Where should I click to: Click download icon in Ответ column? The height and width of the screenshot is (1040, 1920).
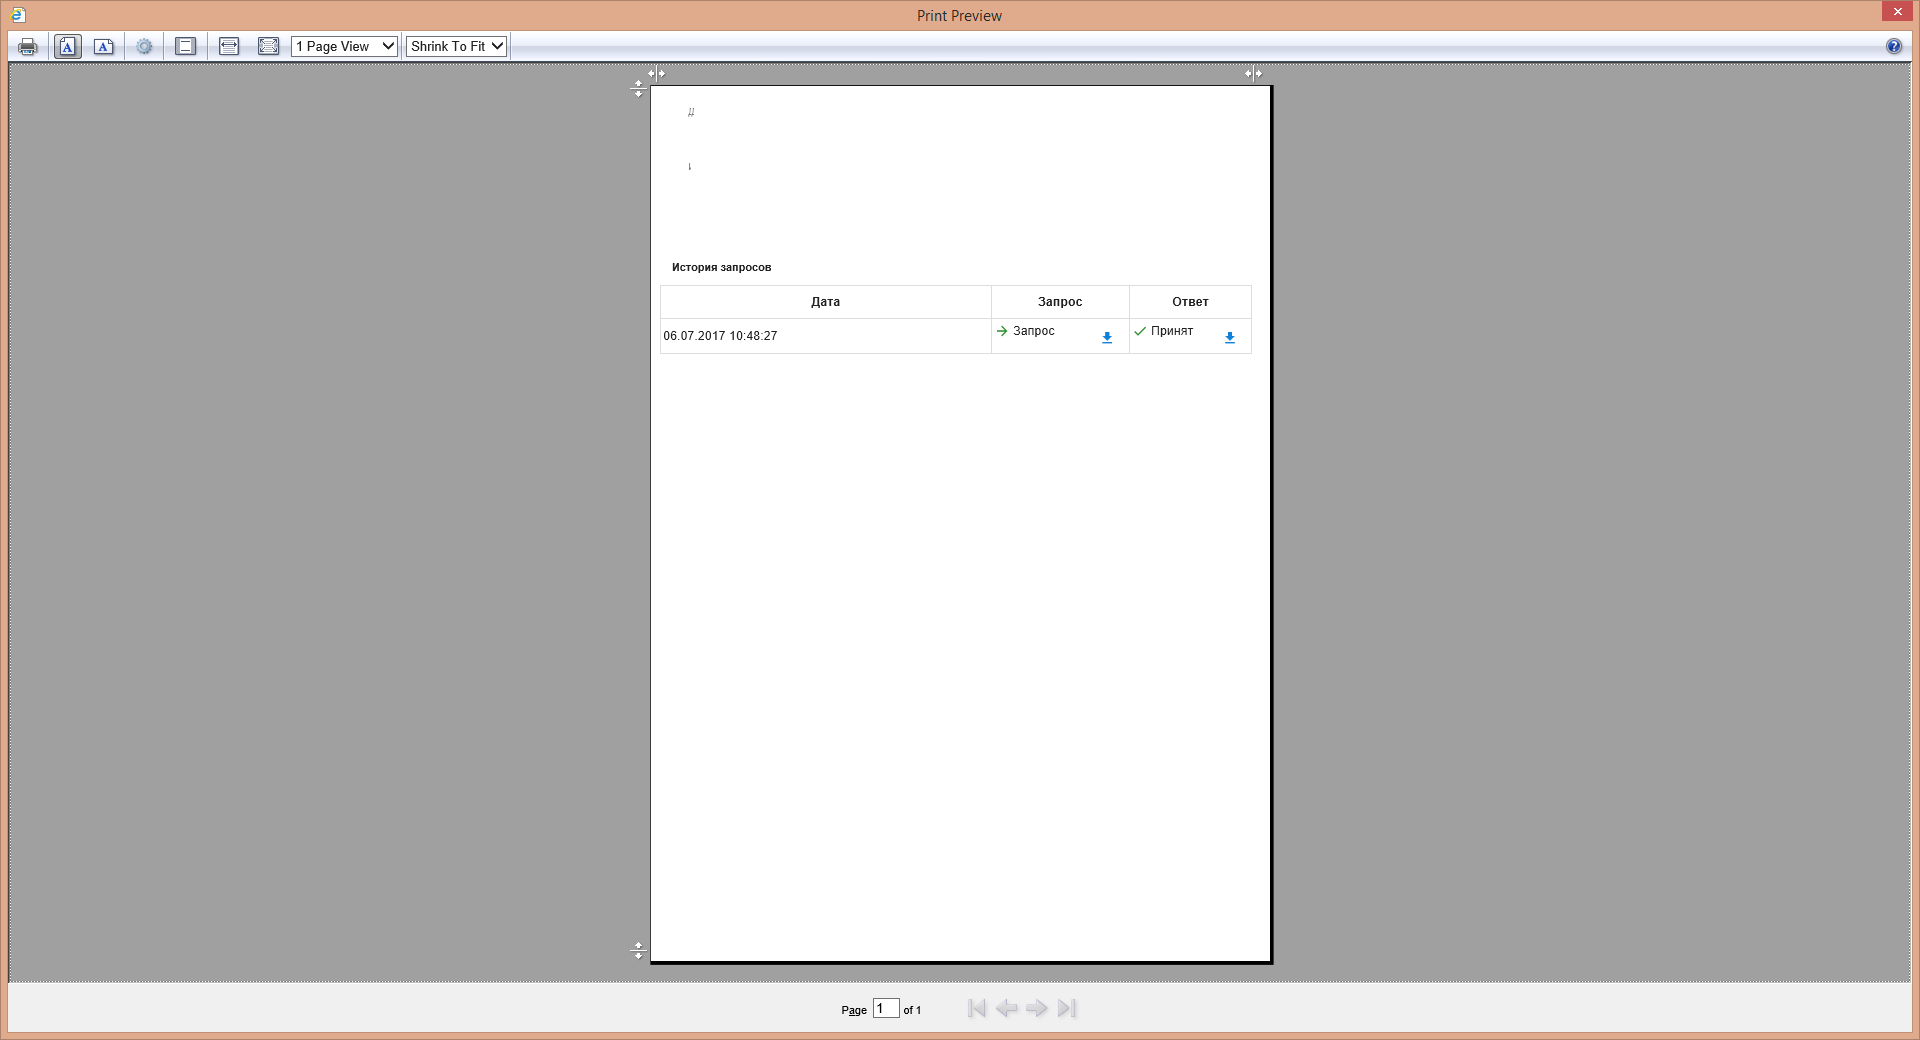1230,338
